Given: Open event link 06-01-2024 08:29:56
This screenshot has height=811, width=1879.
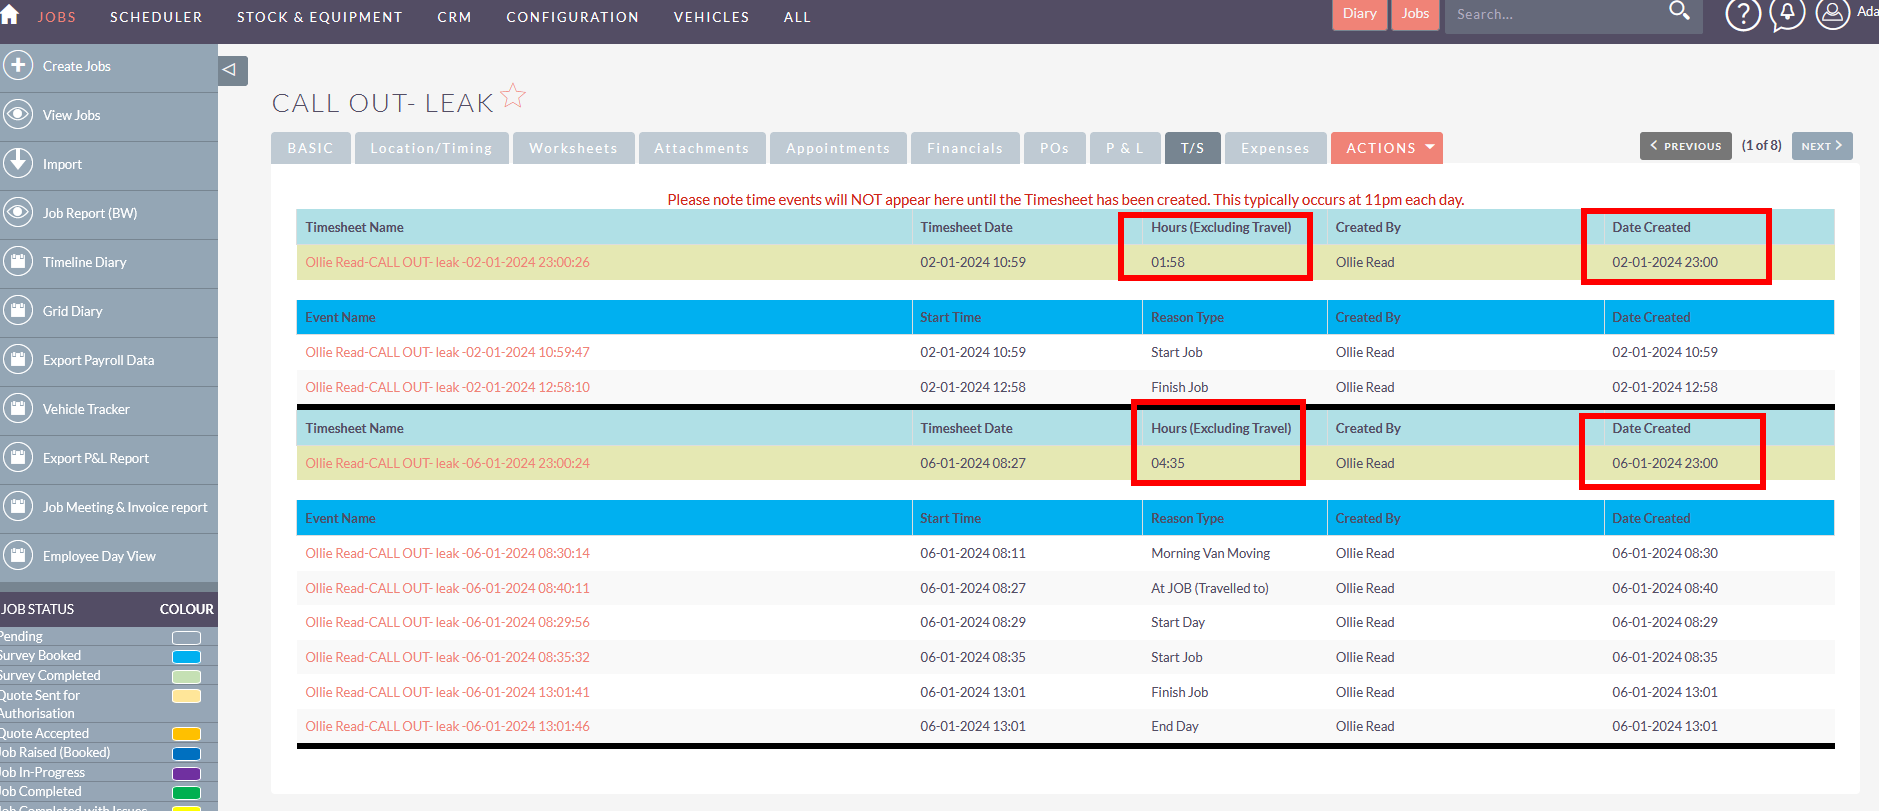Looking at the screenshot, I should (x=448, y=622).
